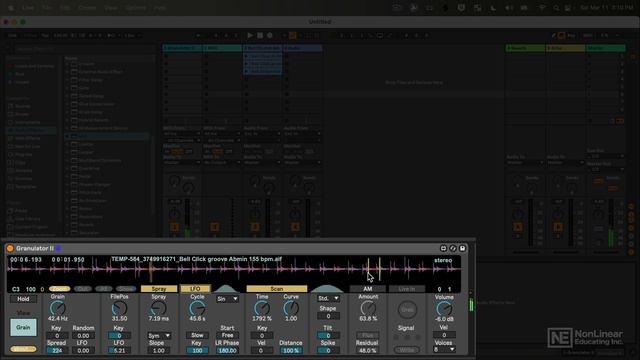Click the Scope button under the waveform
Screen dimensions: 640x360
(125, 289)
